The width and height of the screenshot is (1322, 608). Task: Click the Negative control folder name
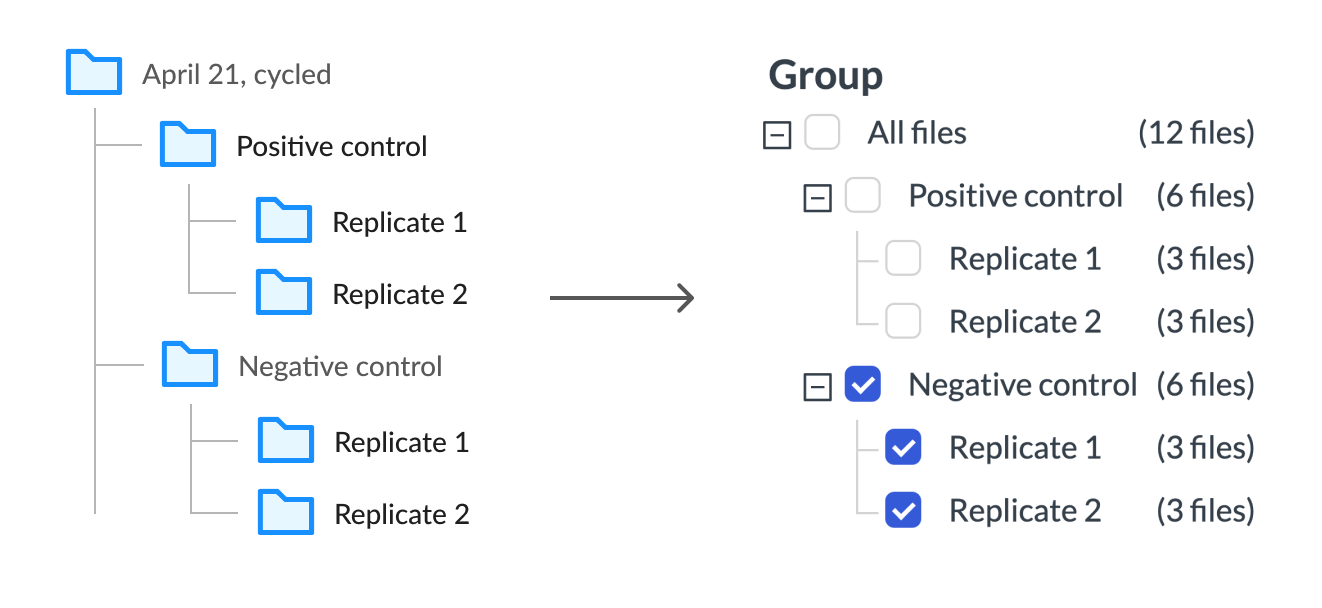[x=340, y=367]
